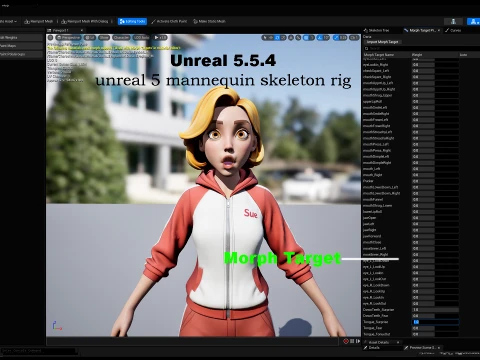This screenshot has height=360, width=480.
Task: Toggle the coordinate space globe icon
Action: 291,38
